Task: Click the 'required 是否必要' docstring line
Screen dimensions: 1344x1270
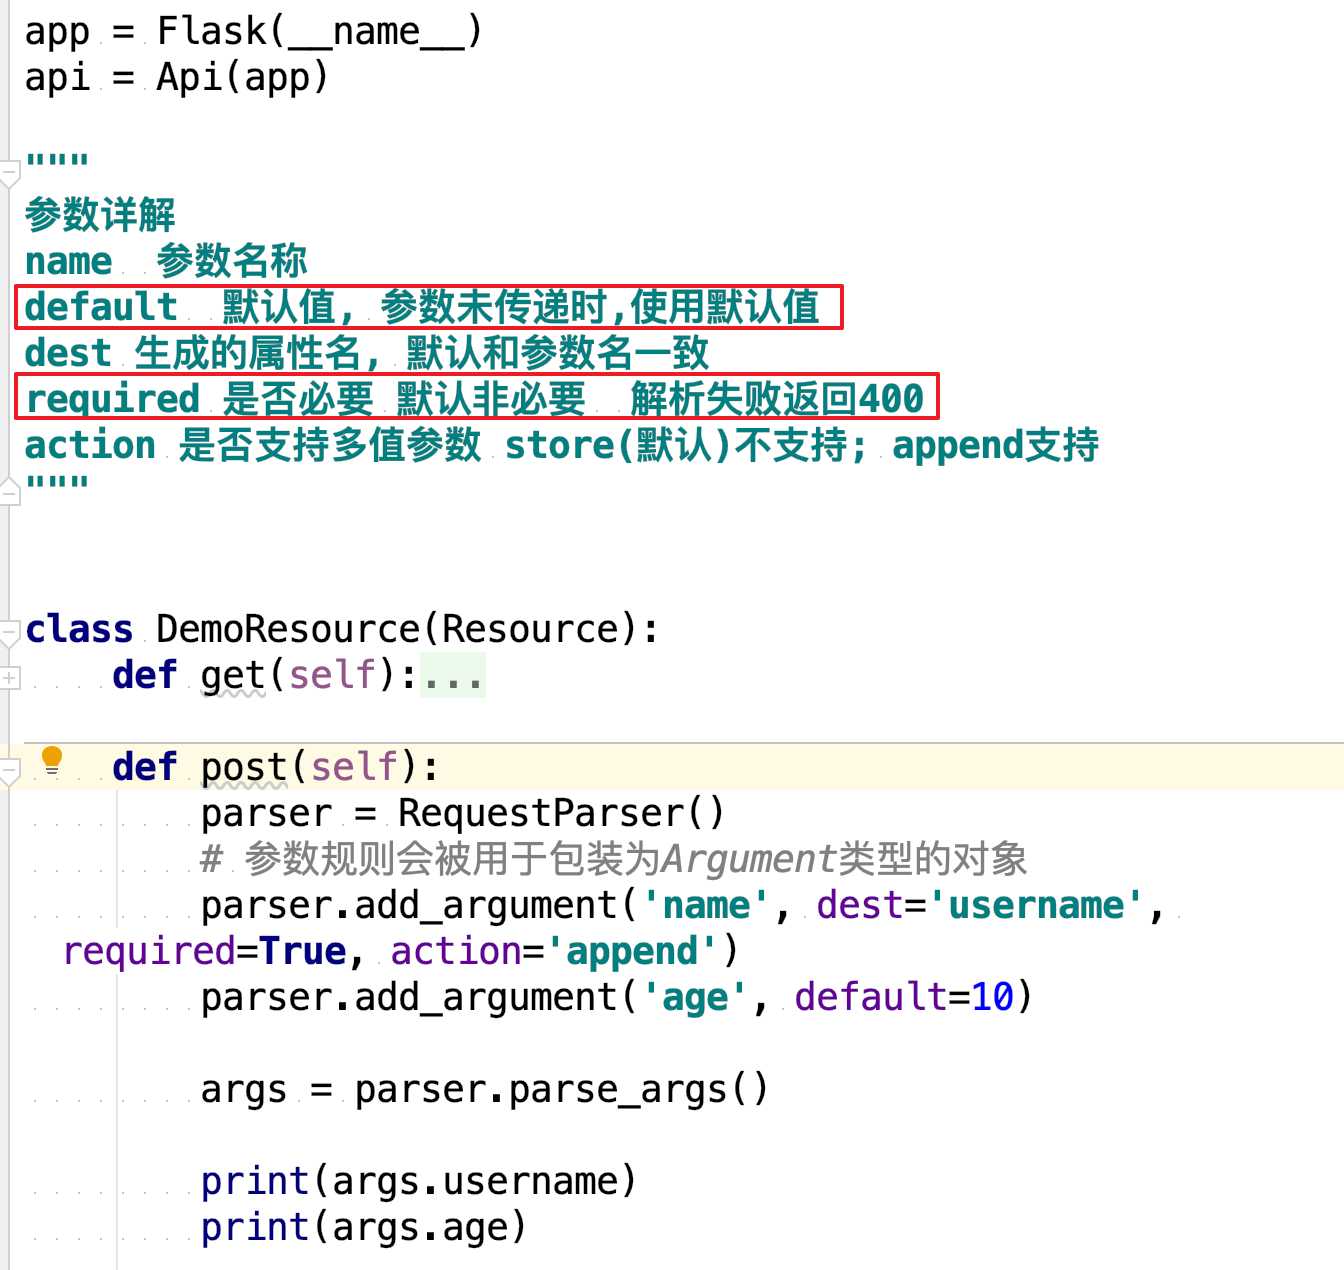Action: pos(475,399)
